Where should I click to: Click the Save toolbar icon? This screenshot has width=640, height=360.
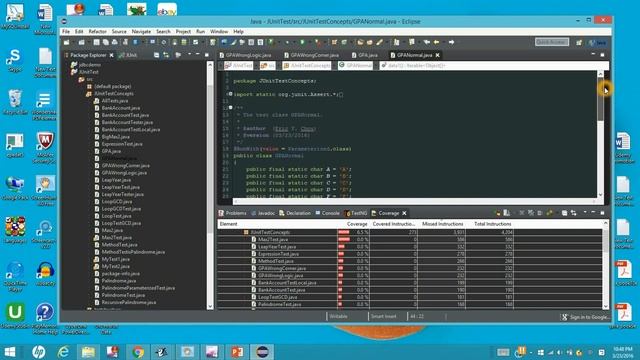click(x=96, y=42)
